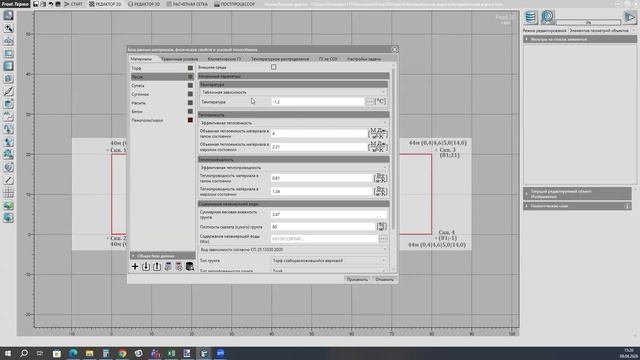Open Windows Start menu
The height and width of the screenshot is (360, 640).
click(x=8, y=353)
